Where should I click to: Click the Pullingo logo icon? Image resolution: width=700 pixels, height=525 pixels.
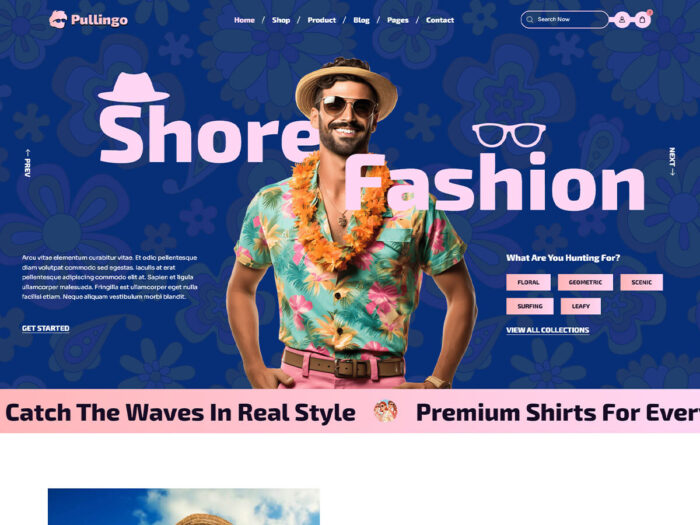[58, 20]
